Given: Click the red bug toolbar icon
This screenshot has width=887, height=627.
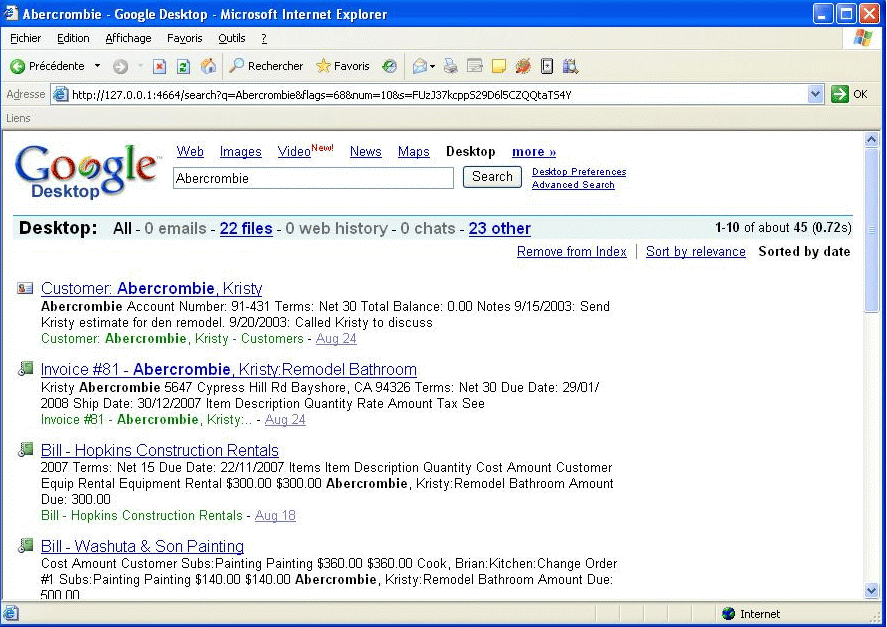Looking at the screenshot, I should [523, 66].
